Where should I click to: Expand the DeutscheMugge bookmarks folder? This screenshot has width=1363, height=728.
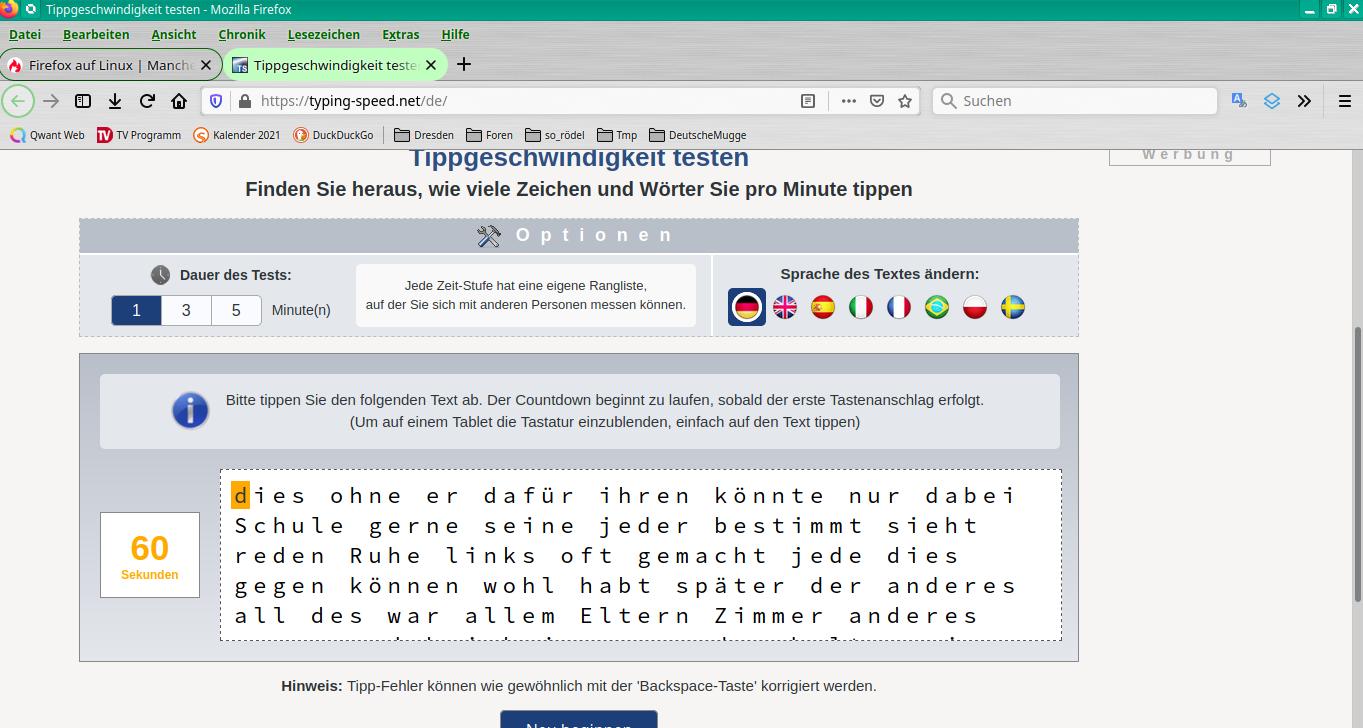698,135
